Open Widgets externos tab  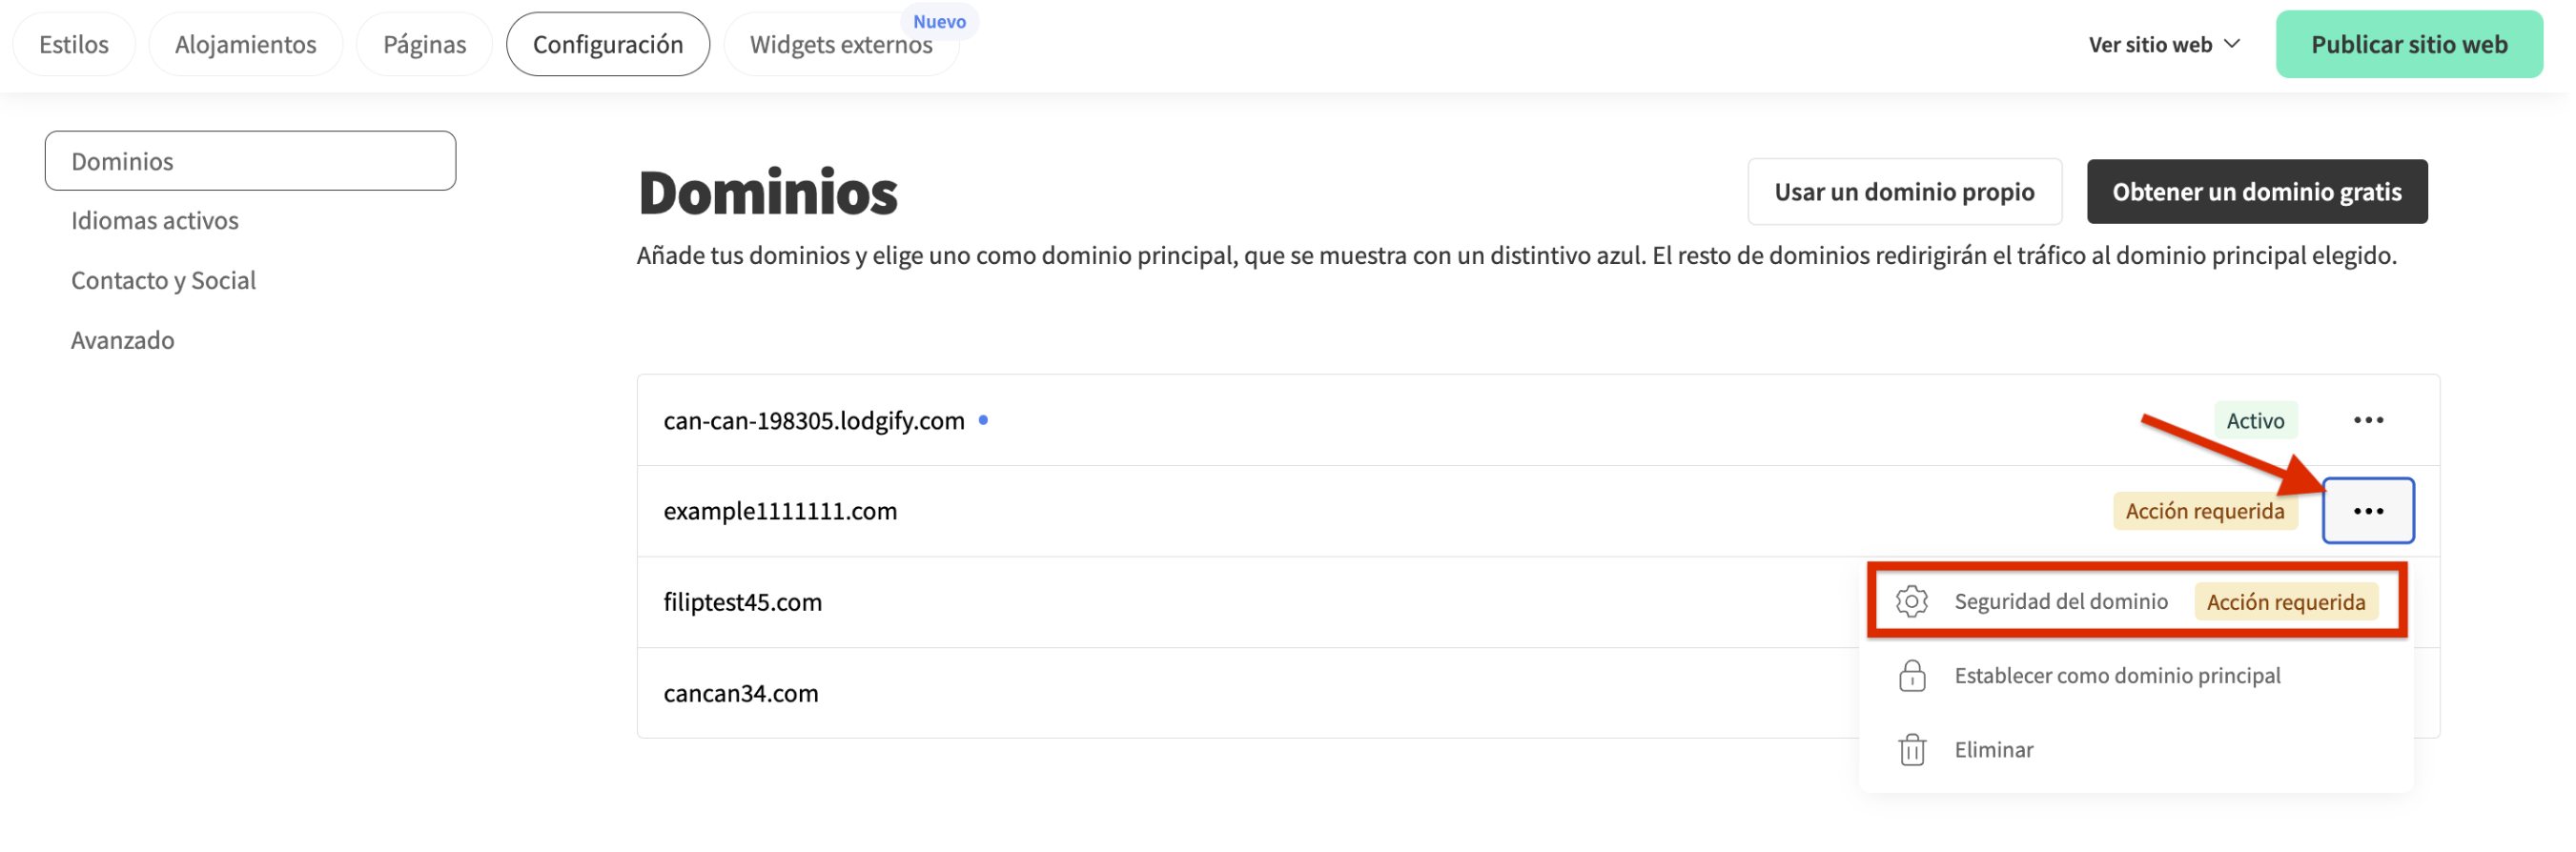tap(840, 44)
